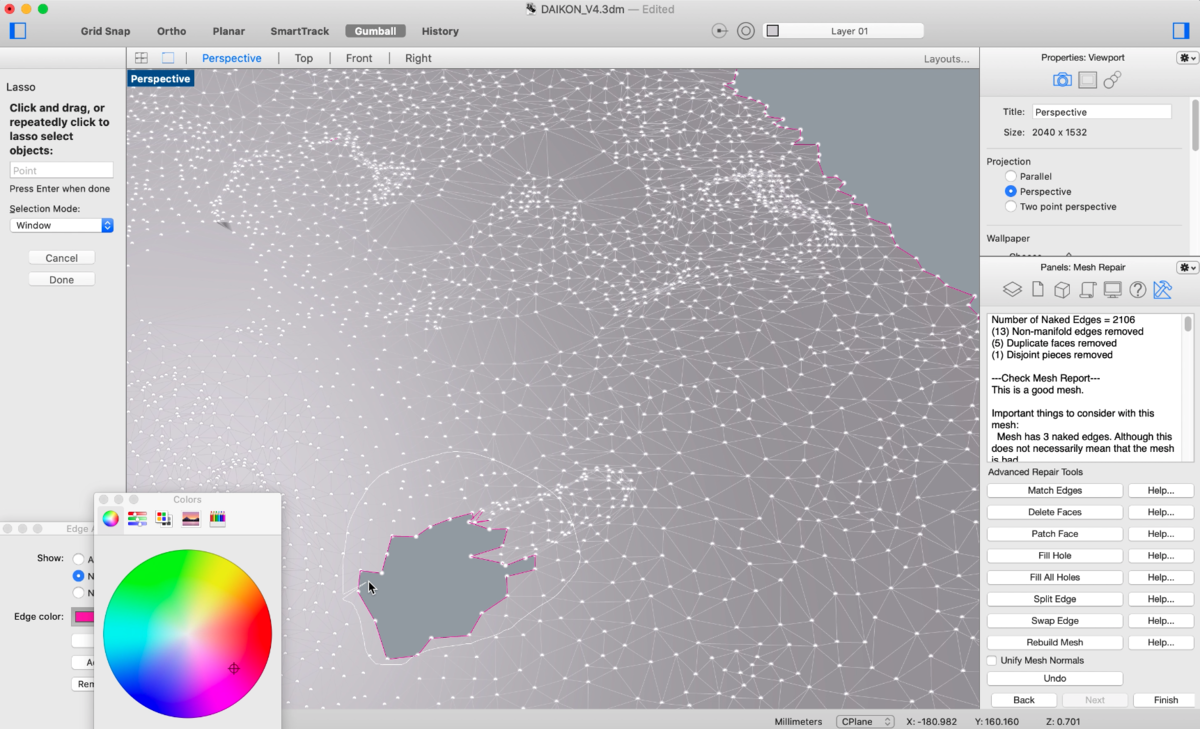
Task: Toggle the left sidebar panel icon
Action: pyautogui.click(x=17, y=31)
